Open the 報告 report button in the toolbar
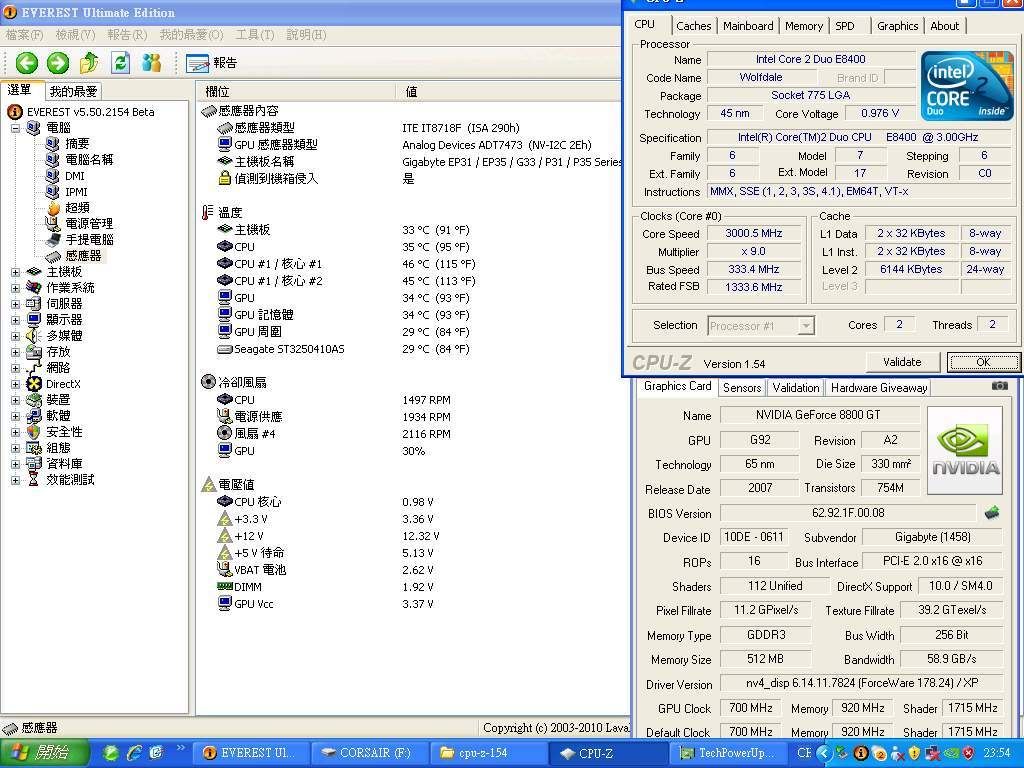This screenshot has width=1024, height=768. [x=211, y=63]
